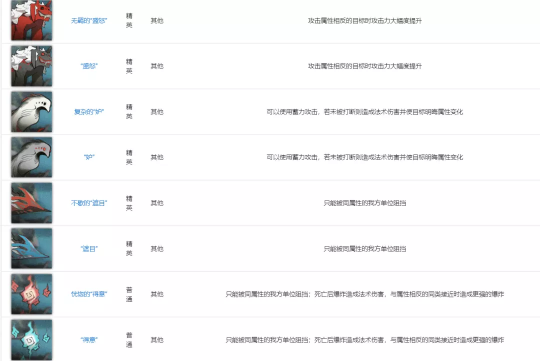
Task: Follow the name link beside the red spiked creature
Action: [x=89, y=203]
